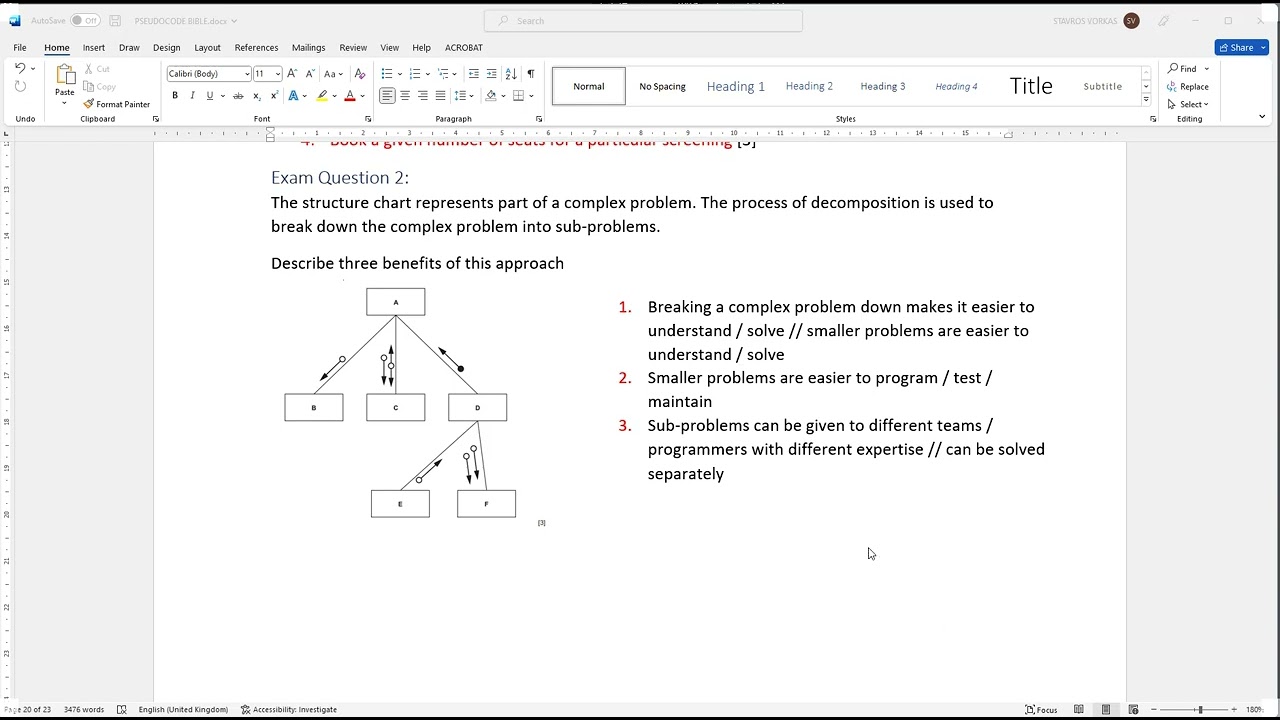Viewport: 1280px width, 720px height.
Task: Click the zoom in plus button
Action: click(x=1234, y=710)
